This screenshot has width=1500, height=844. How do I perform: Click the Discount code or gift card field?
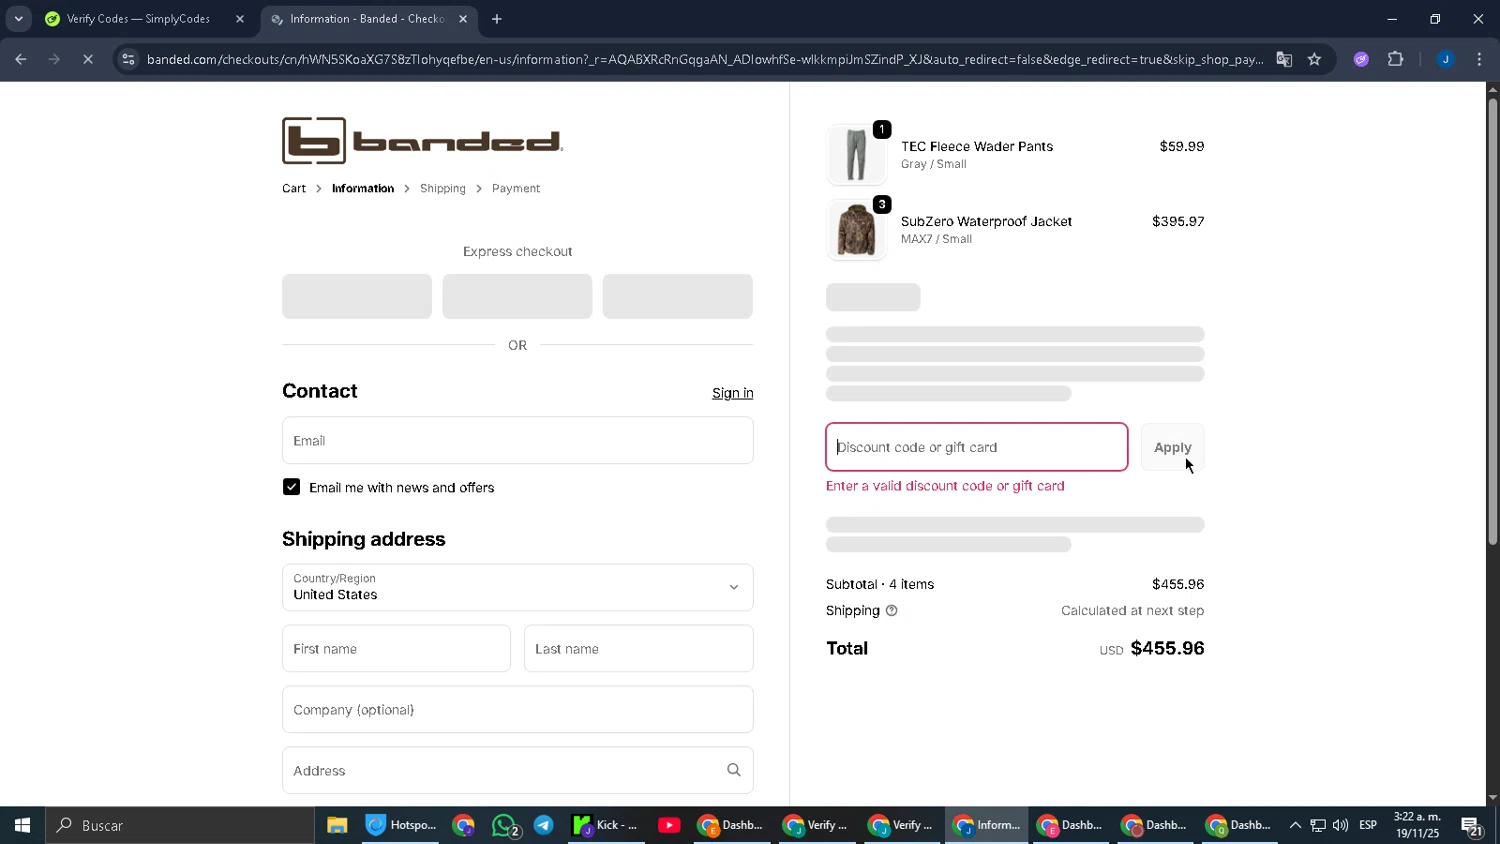pos(977,447)
